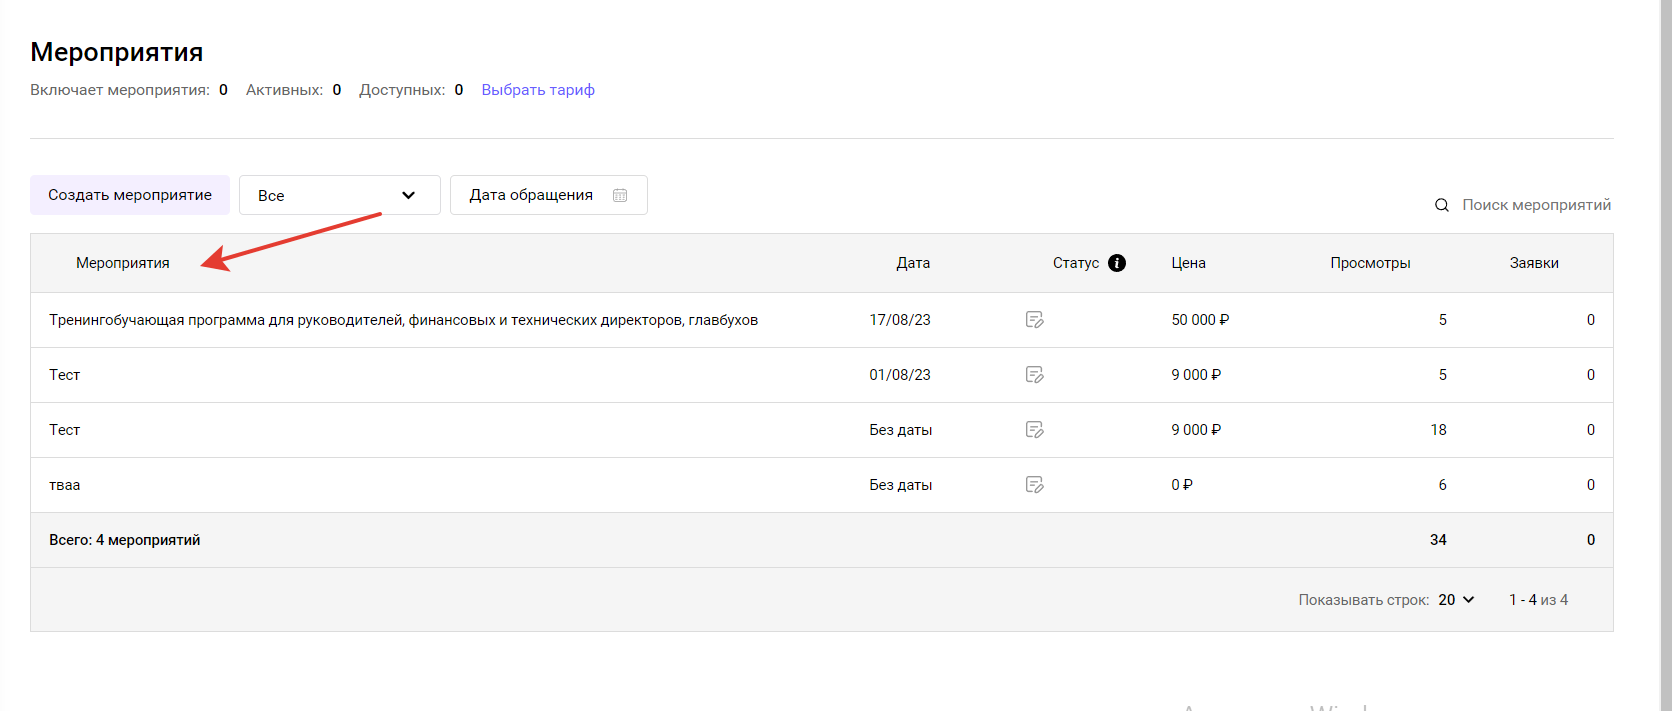Follow the Выбрать тариф link
The width and height of the screenshot is (1672, 711).
(x=538, y=90)
